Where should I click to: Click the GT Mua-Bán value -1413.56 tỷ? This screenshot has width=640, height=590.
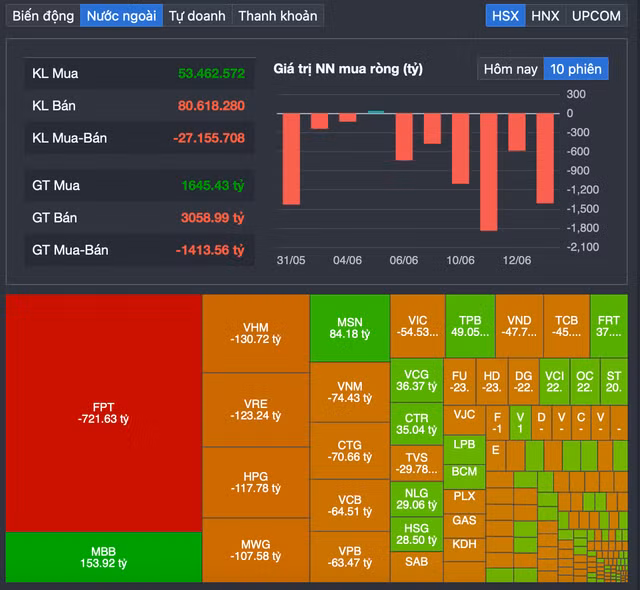210,250
